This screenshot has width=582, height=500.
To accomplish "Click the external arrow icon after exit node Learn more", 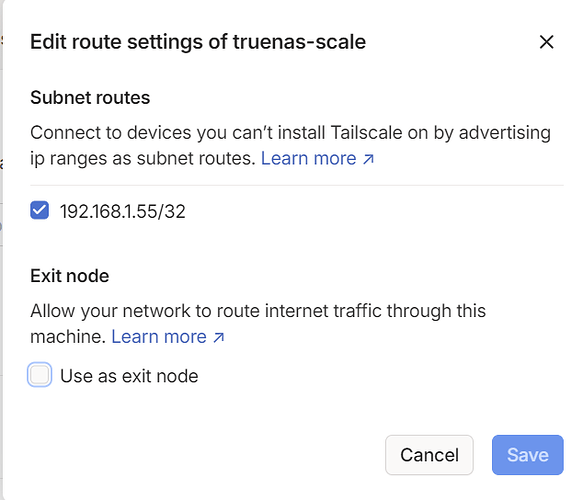I will point(219,338).
